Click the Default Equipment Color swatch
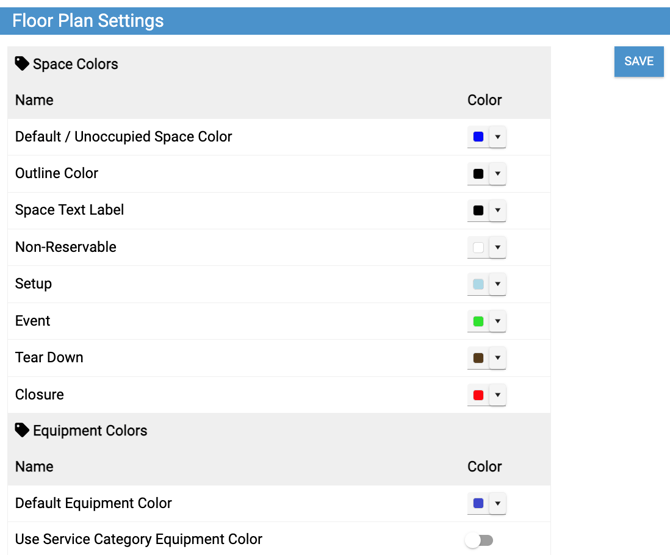The image size is (670, 555). (478, 504)
